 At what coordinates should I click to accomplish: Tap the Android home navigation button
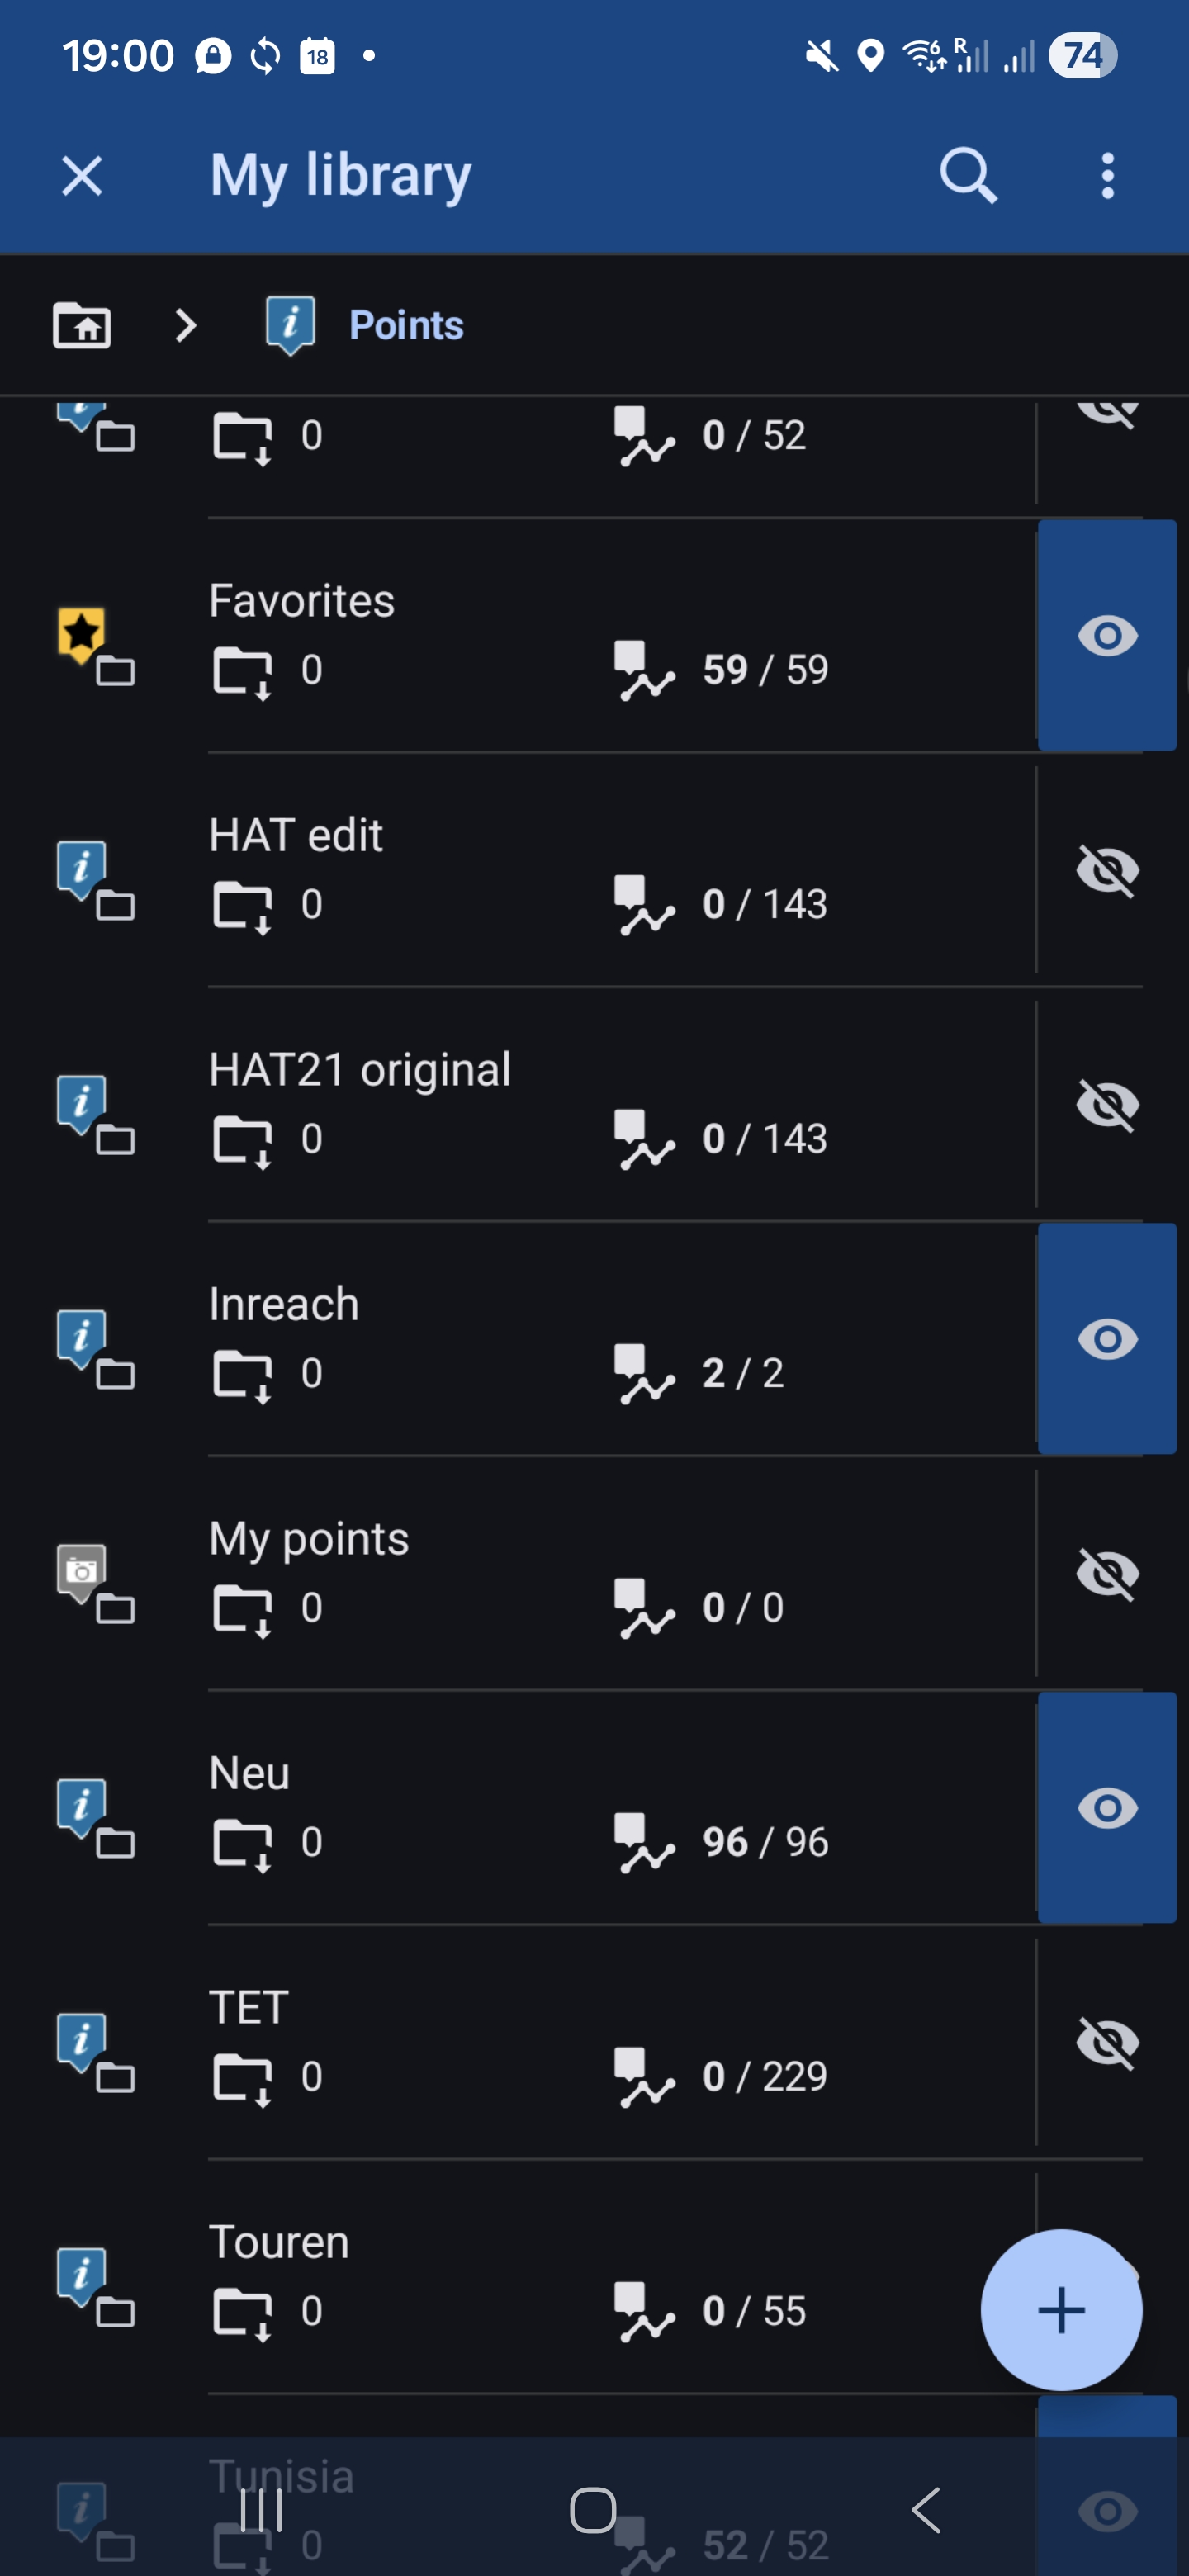593,2509
